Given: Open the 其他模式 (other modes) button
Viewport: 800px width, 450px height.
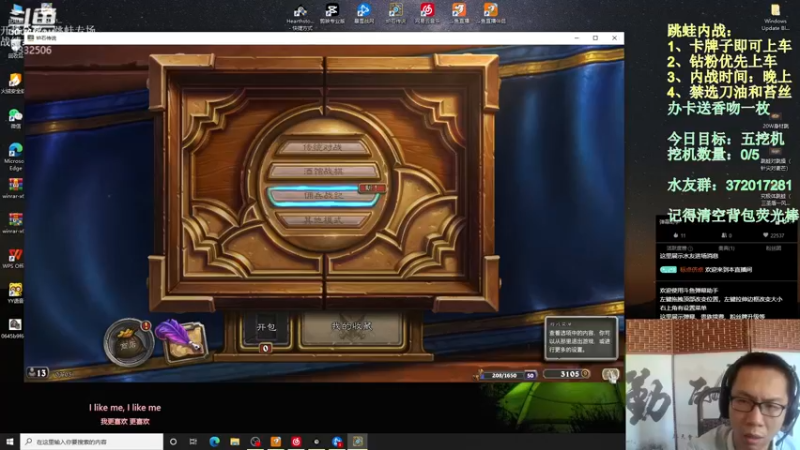Looking at the screenshot, I should click(323, 220).
